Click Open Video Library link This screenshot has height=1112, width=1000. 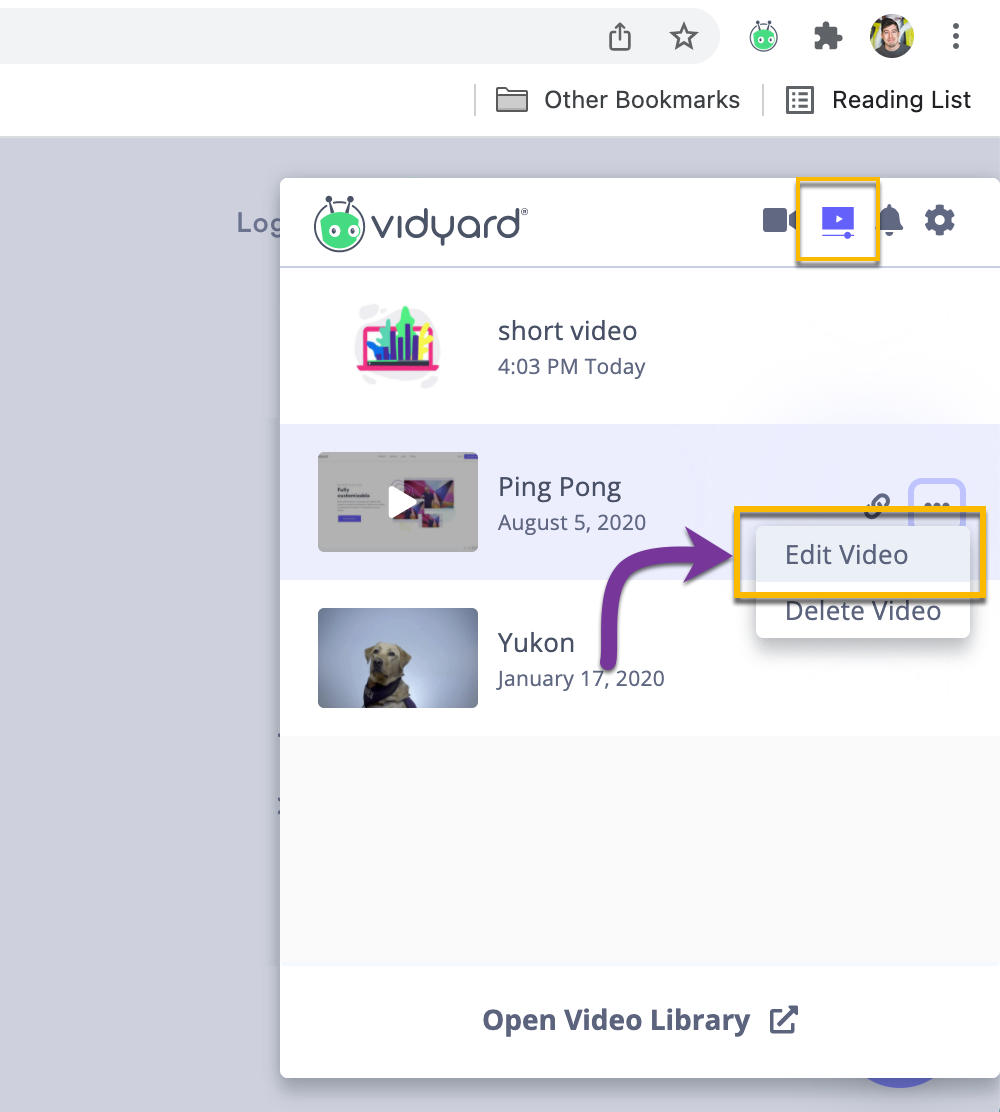(x=640, y=1020)
